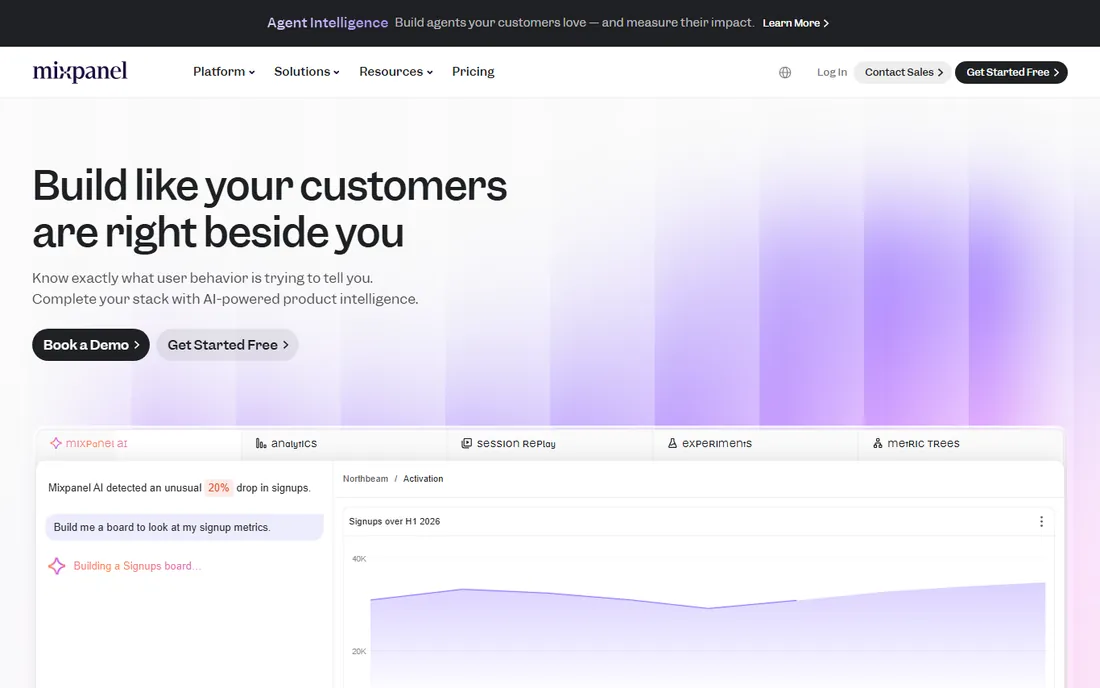The image size is (1100, 688).
Task: Click the Northbeam breadcrumb
Action: click(365, 478)
